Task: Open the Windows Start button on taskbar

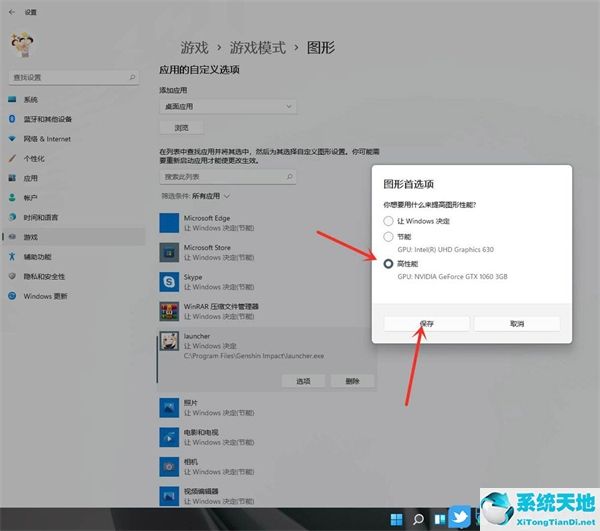Action: click(396, 520)
